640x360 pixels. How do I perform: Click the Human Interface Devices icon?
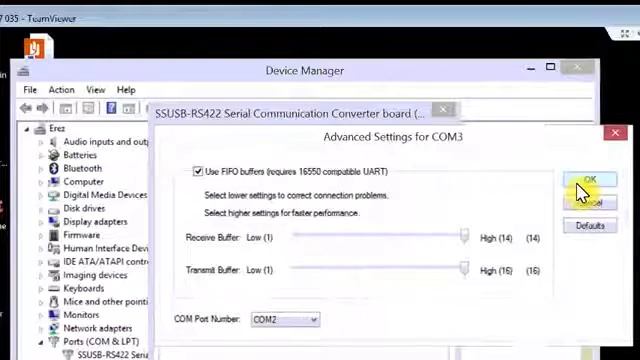(53, 248)
